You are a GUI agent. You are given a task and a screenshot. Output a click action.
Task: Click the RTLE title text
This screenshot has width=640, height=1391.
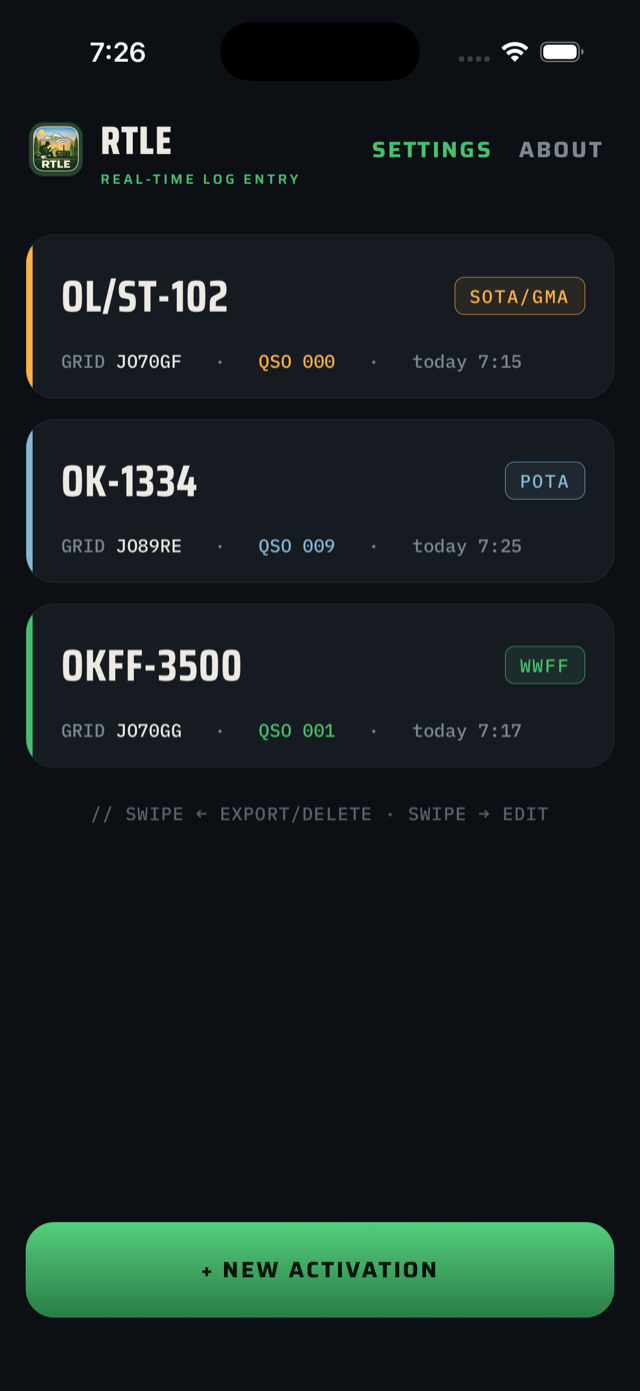pyautogui.click(x=136, y=142)
